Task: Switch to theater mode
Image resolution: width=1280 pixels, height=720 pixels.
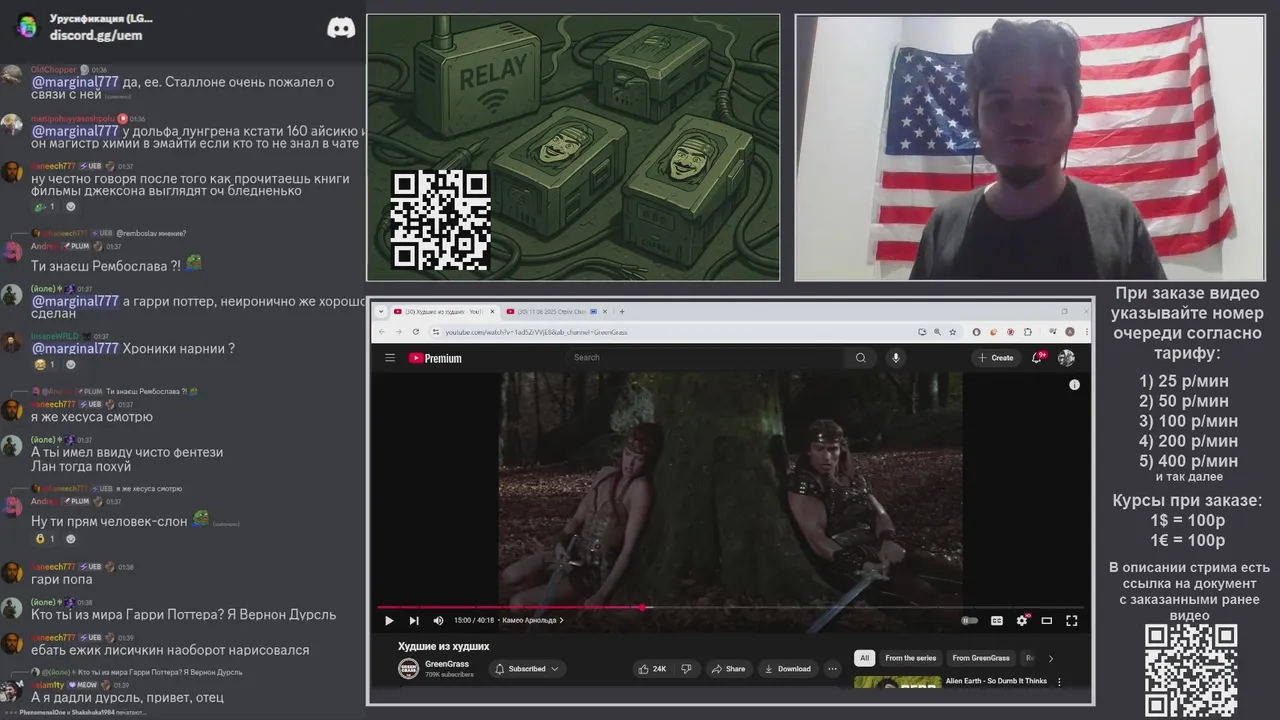Action: tap(1047, 620)
